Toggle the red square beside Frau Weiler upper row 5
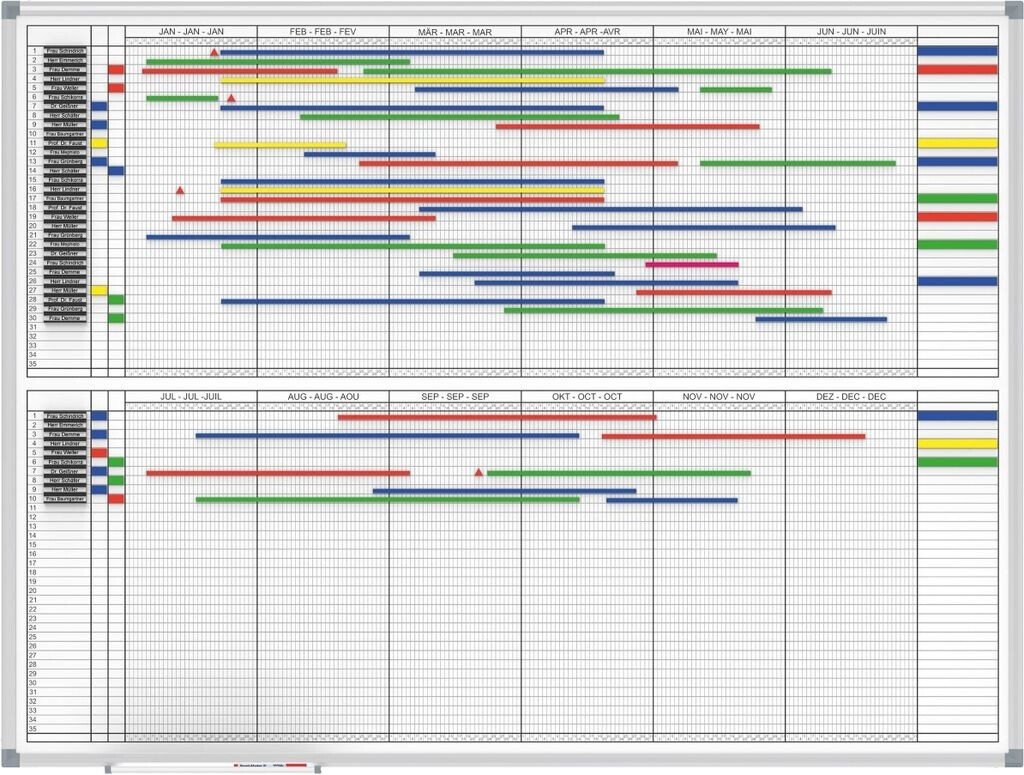The height and width of the screenshot is (775, 1024). pos(116,88)
